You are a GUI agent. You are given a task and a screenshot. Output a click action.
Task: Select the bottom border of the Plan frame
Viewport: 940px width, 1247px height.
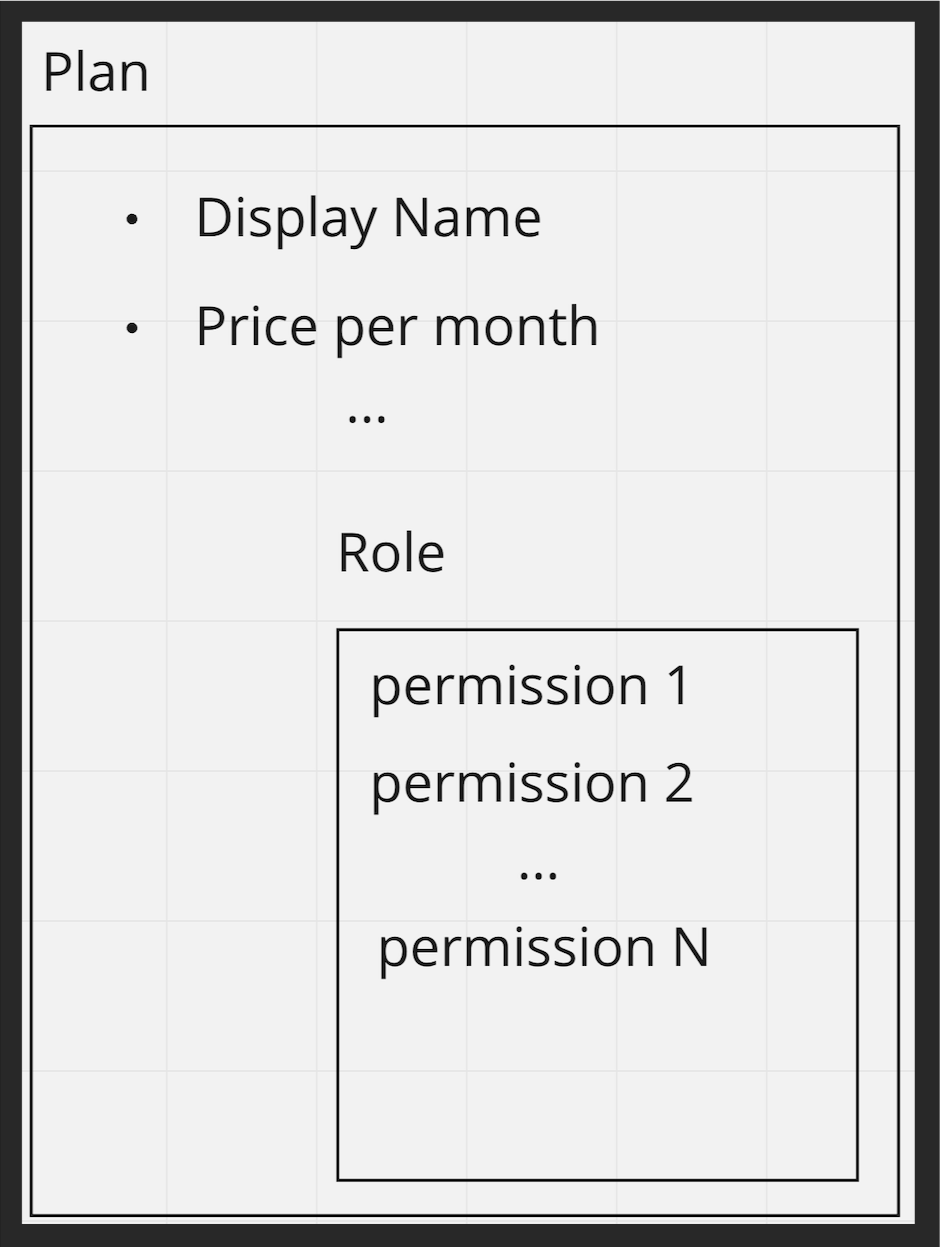click(x=465, y=1215)
